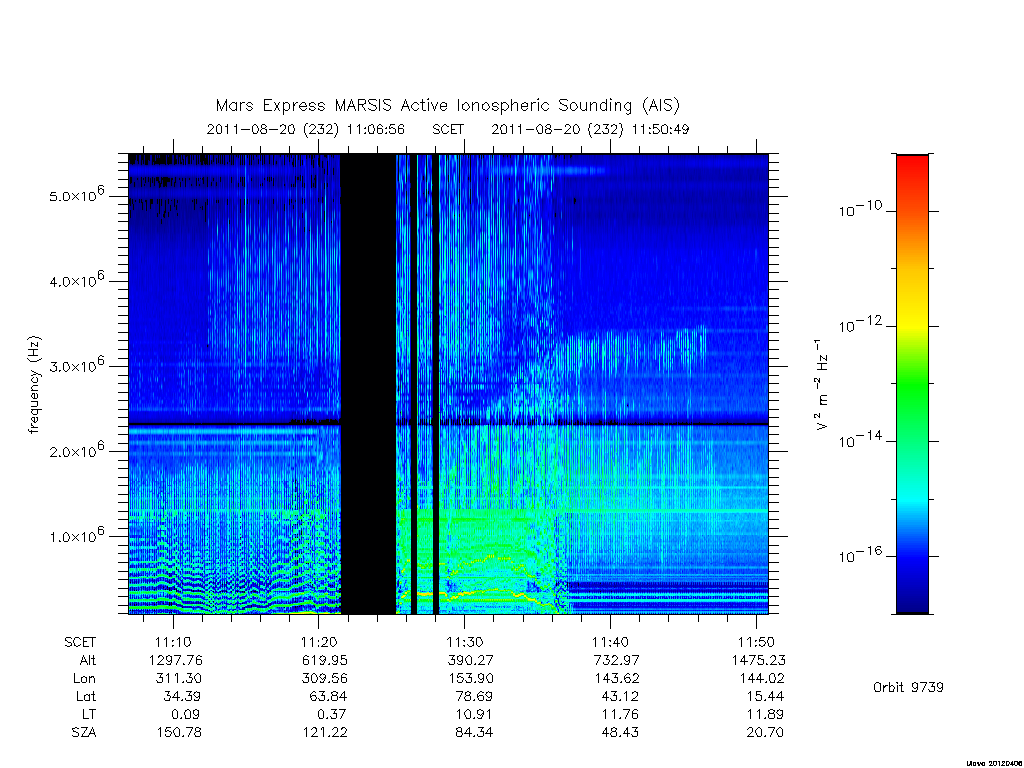Click the plot title 'Mars Express MARSIS Active Ionospheric Sounding (AIS)'
This screenshot has height=768, width=1024.
click(x=447, y=106)
